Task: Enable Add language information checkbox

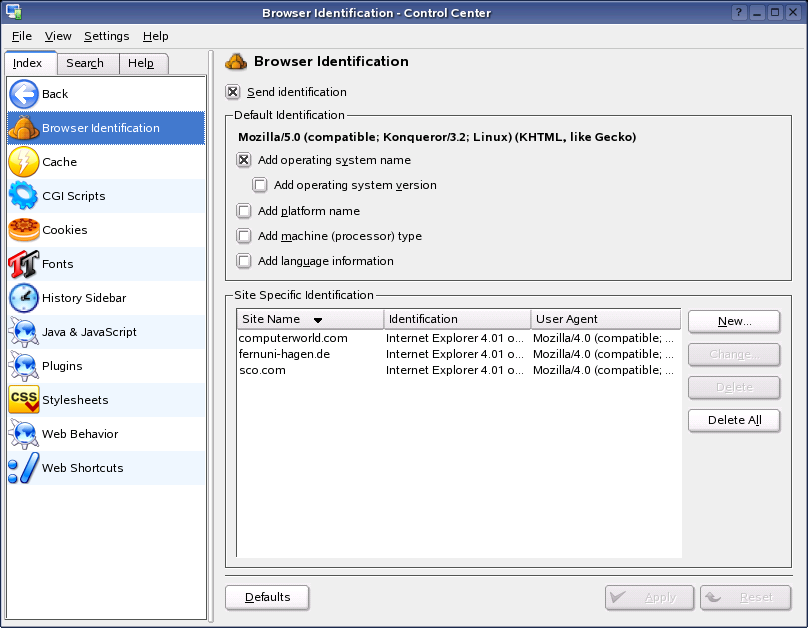Action: click(x=244, y=261)
